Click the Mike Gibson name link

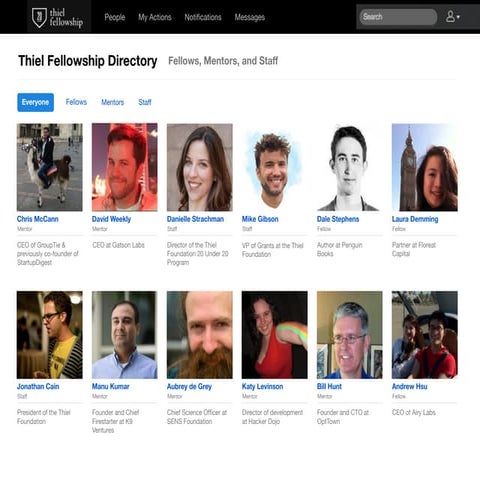[x=260, y=219]
